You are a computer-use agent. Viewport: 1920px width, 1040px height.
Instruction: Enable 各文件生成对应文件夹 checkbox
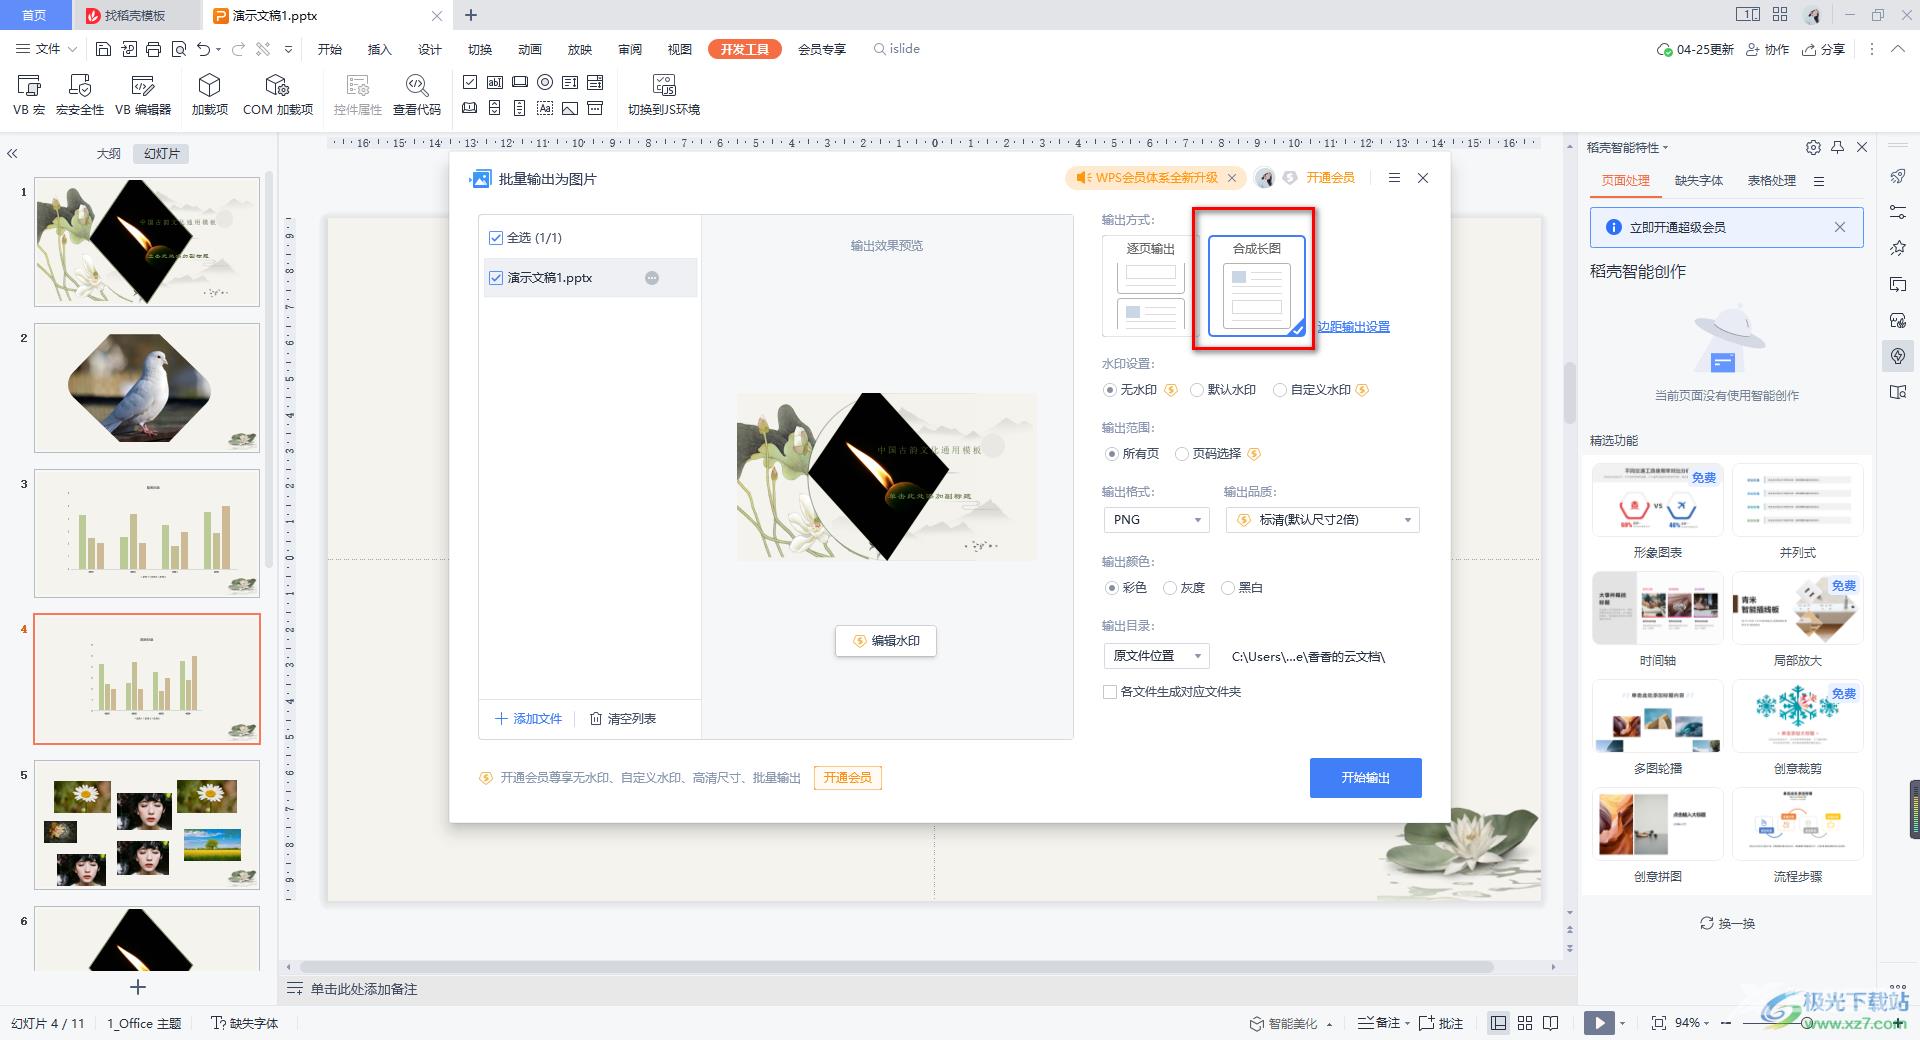pos(1109,692)
